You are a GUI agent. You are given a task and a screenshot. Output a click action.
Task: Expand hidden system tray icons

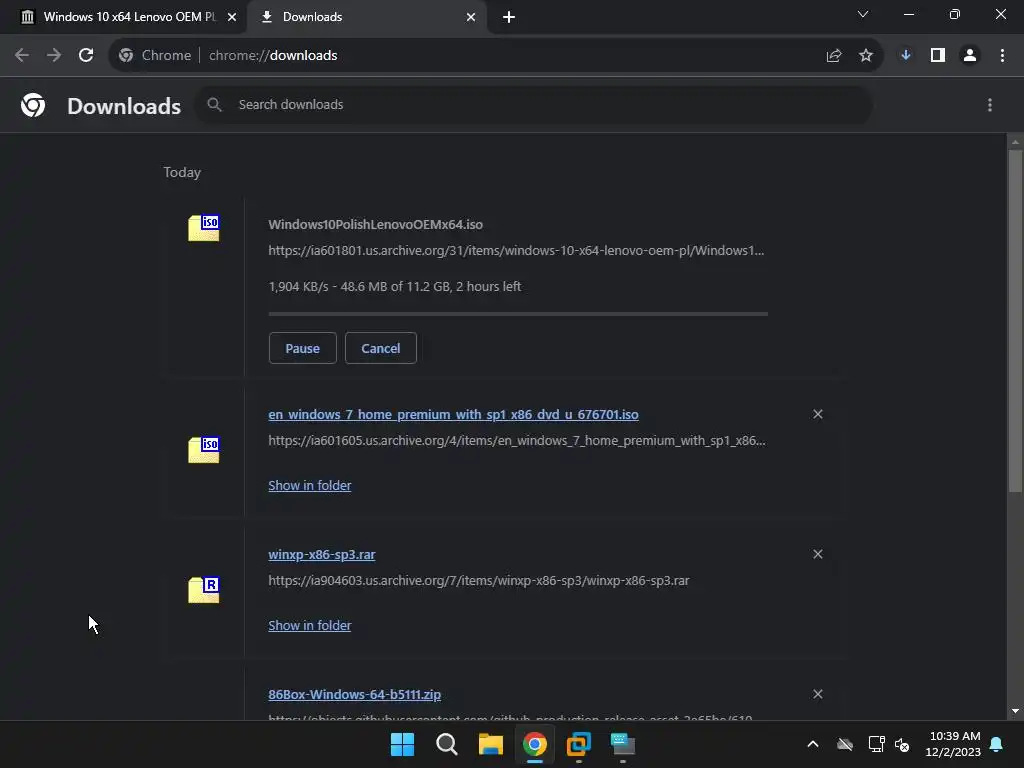click(x=813, y=744)
